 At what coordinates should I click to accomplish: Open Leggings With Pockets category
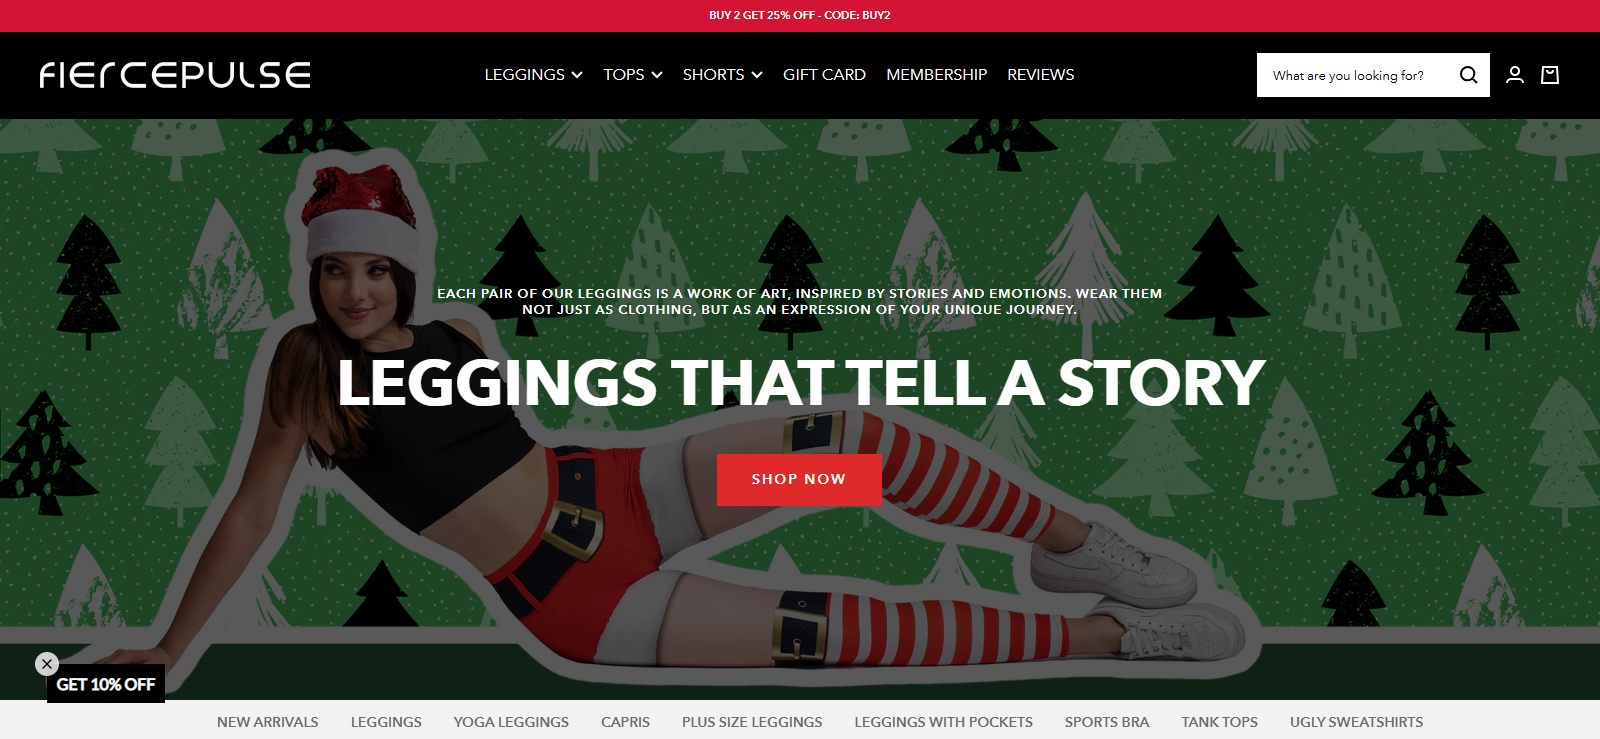pos(943,722)
